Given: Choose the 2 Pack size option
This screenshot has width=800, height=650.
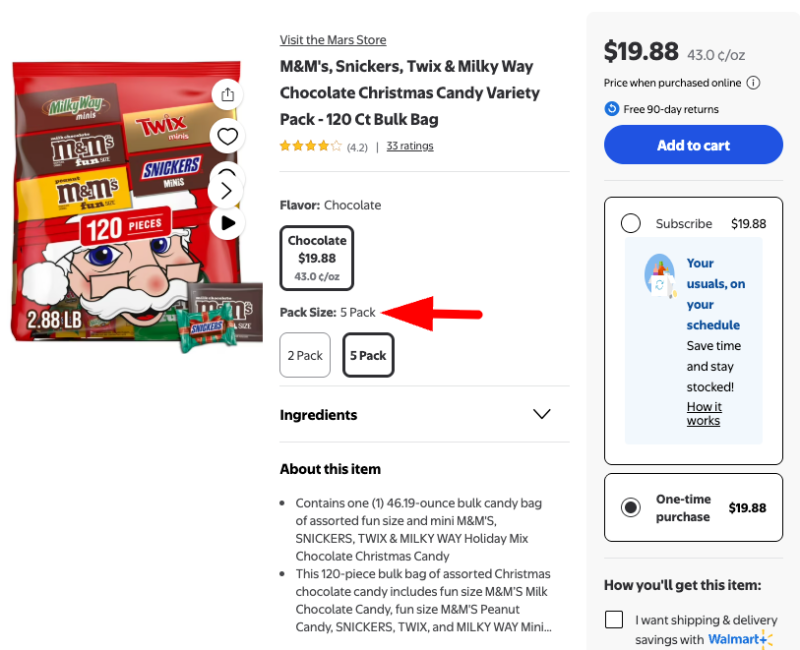Looking at the screenshot, I should click(x=305, y=355).
